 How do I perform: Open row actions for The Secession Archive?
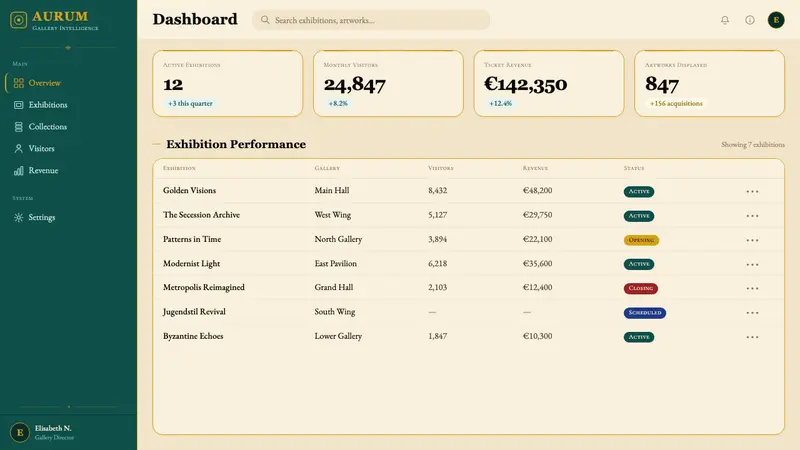coord(752,216)
